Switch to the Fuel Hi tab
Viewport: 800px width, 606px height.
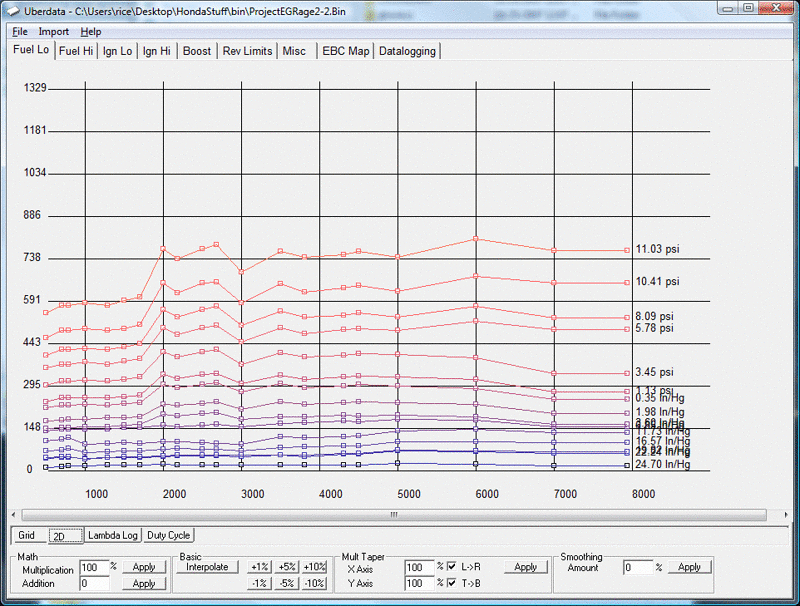tap(75, 51)
